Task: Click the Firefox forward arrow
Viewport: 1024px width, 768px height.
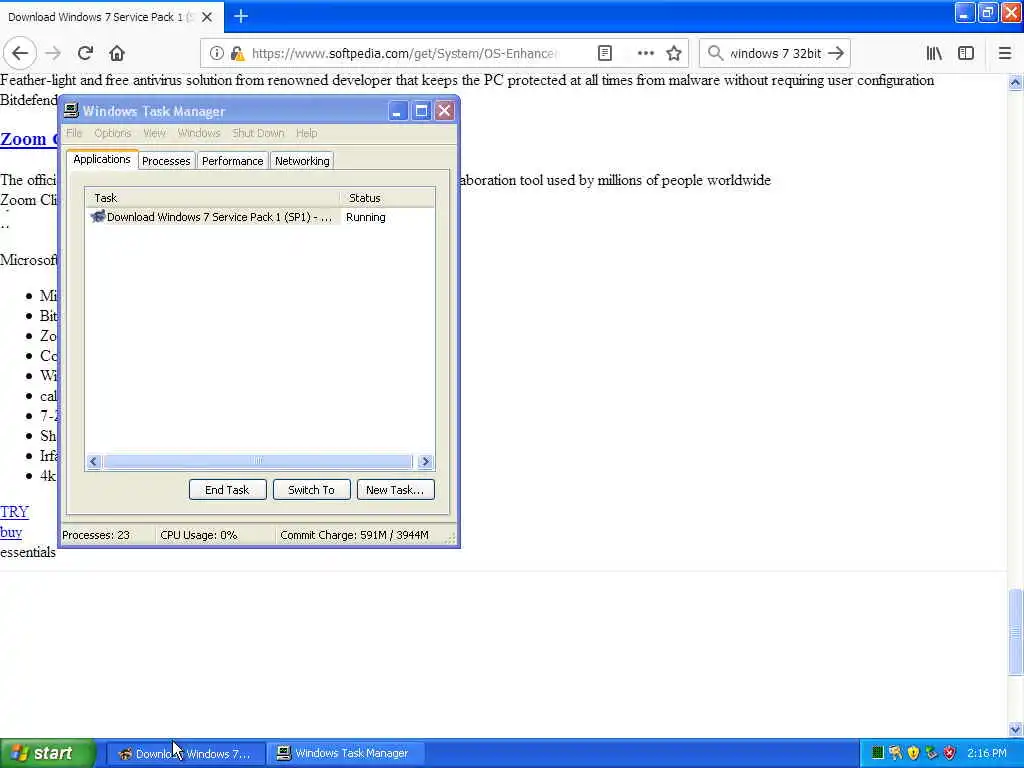Action: coord(54,54)
